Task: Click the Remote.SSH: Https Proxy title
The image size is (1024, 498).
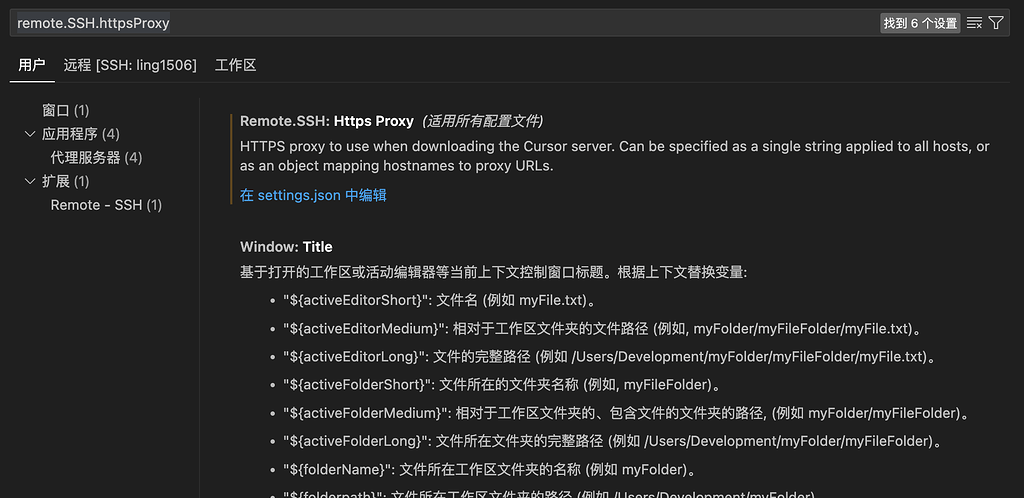Action: click(327, 121)
